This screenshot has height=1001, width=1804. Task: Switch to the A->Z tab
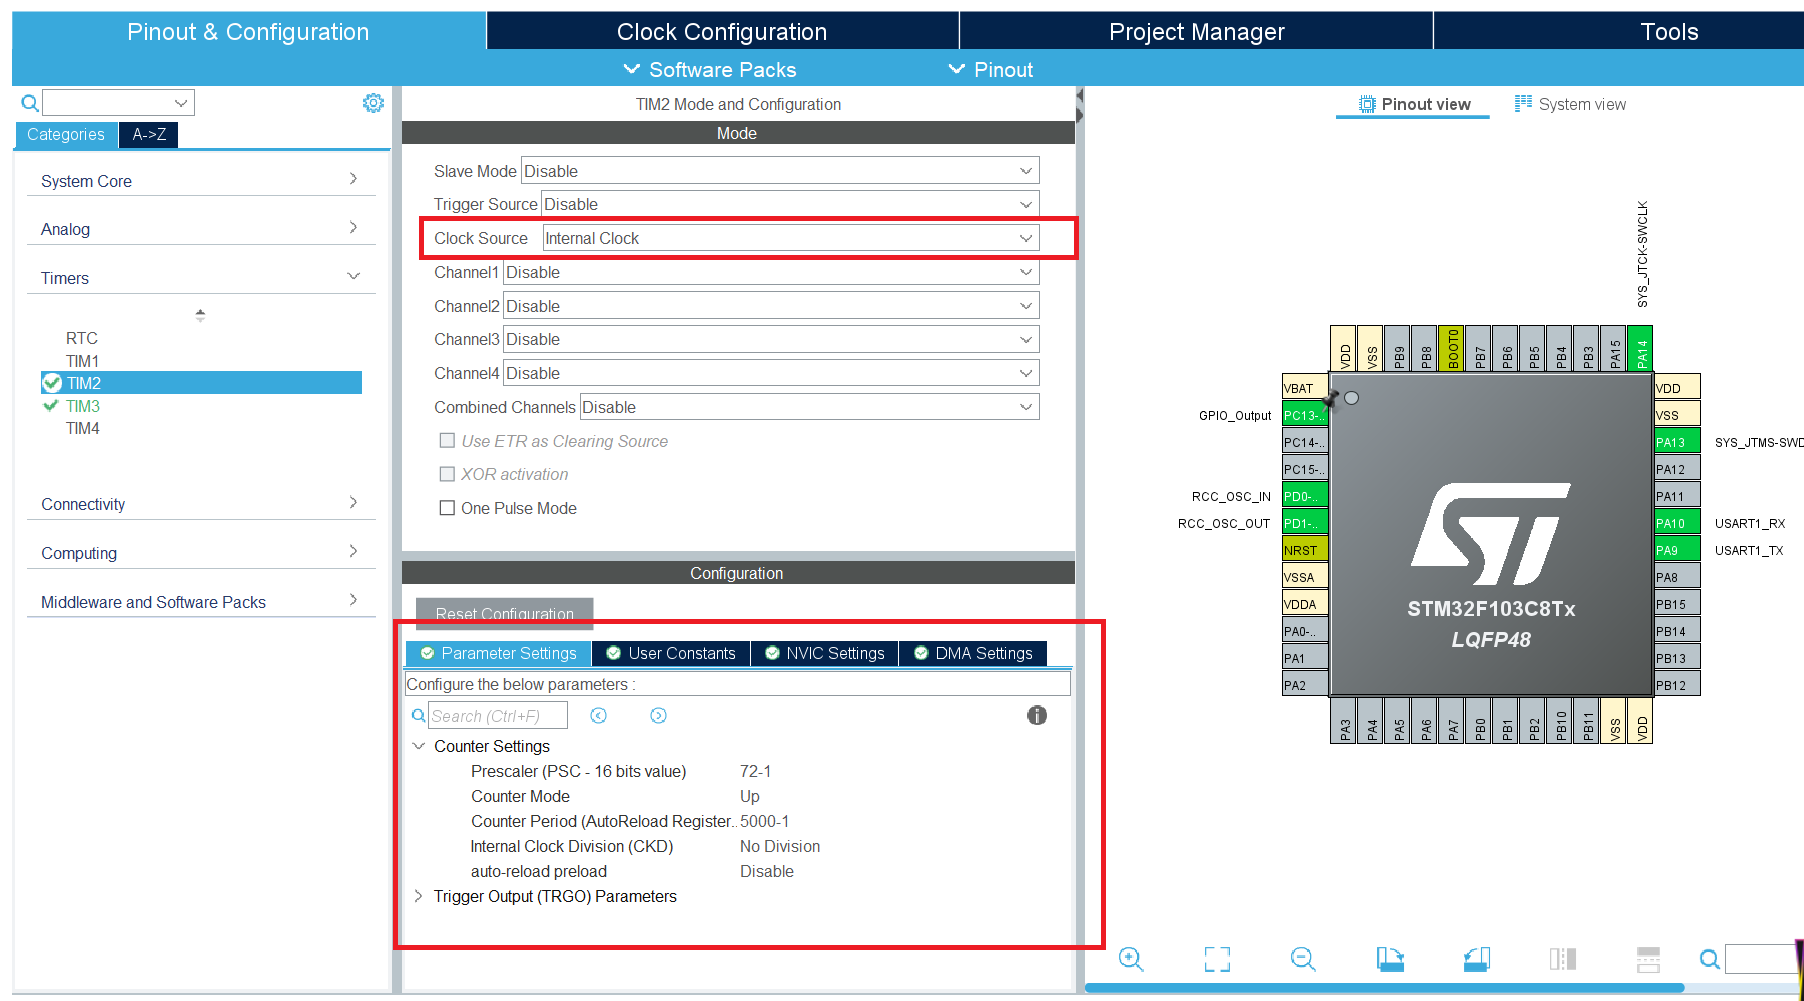click(149, 134)
